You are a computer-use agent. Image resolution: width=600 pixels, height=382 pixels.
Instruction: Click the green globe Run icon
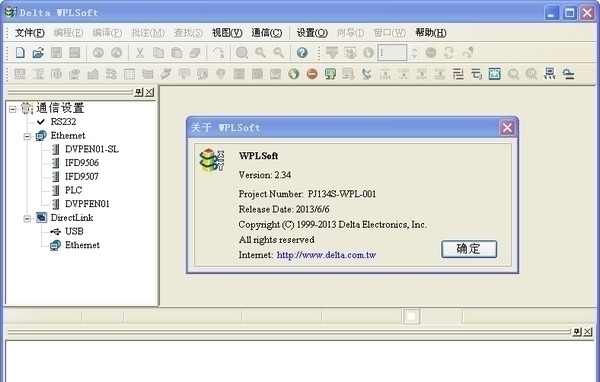[x=293, y=73]
